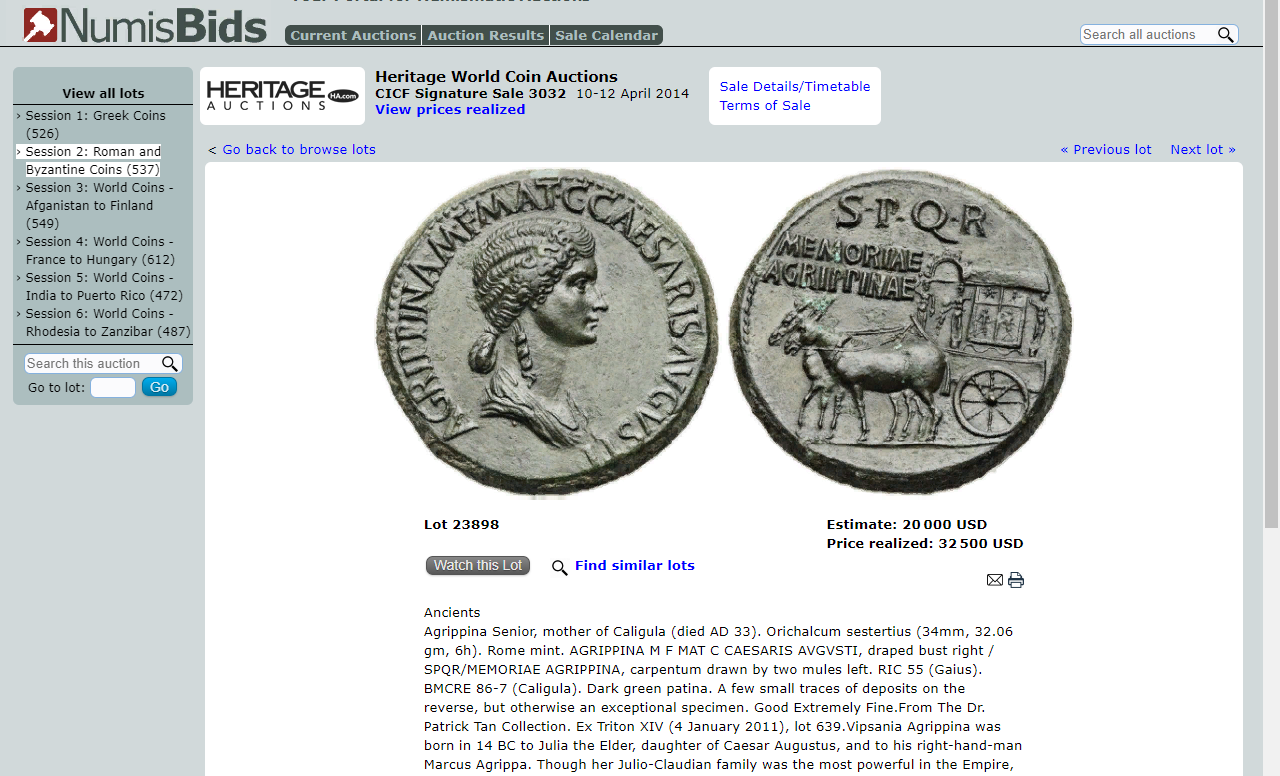This screenshot has height=776, width=1280.
Task: Click the coin obverse portrait image
Action: point(547,333)
